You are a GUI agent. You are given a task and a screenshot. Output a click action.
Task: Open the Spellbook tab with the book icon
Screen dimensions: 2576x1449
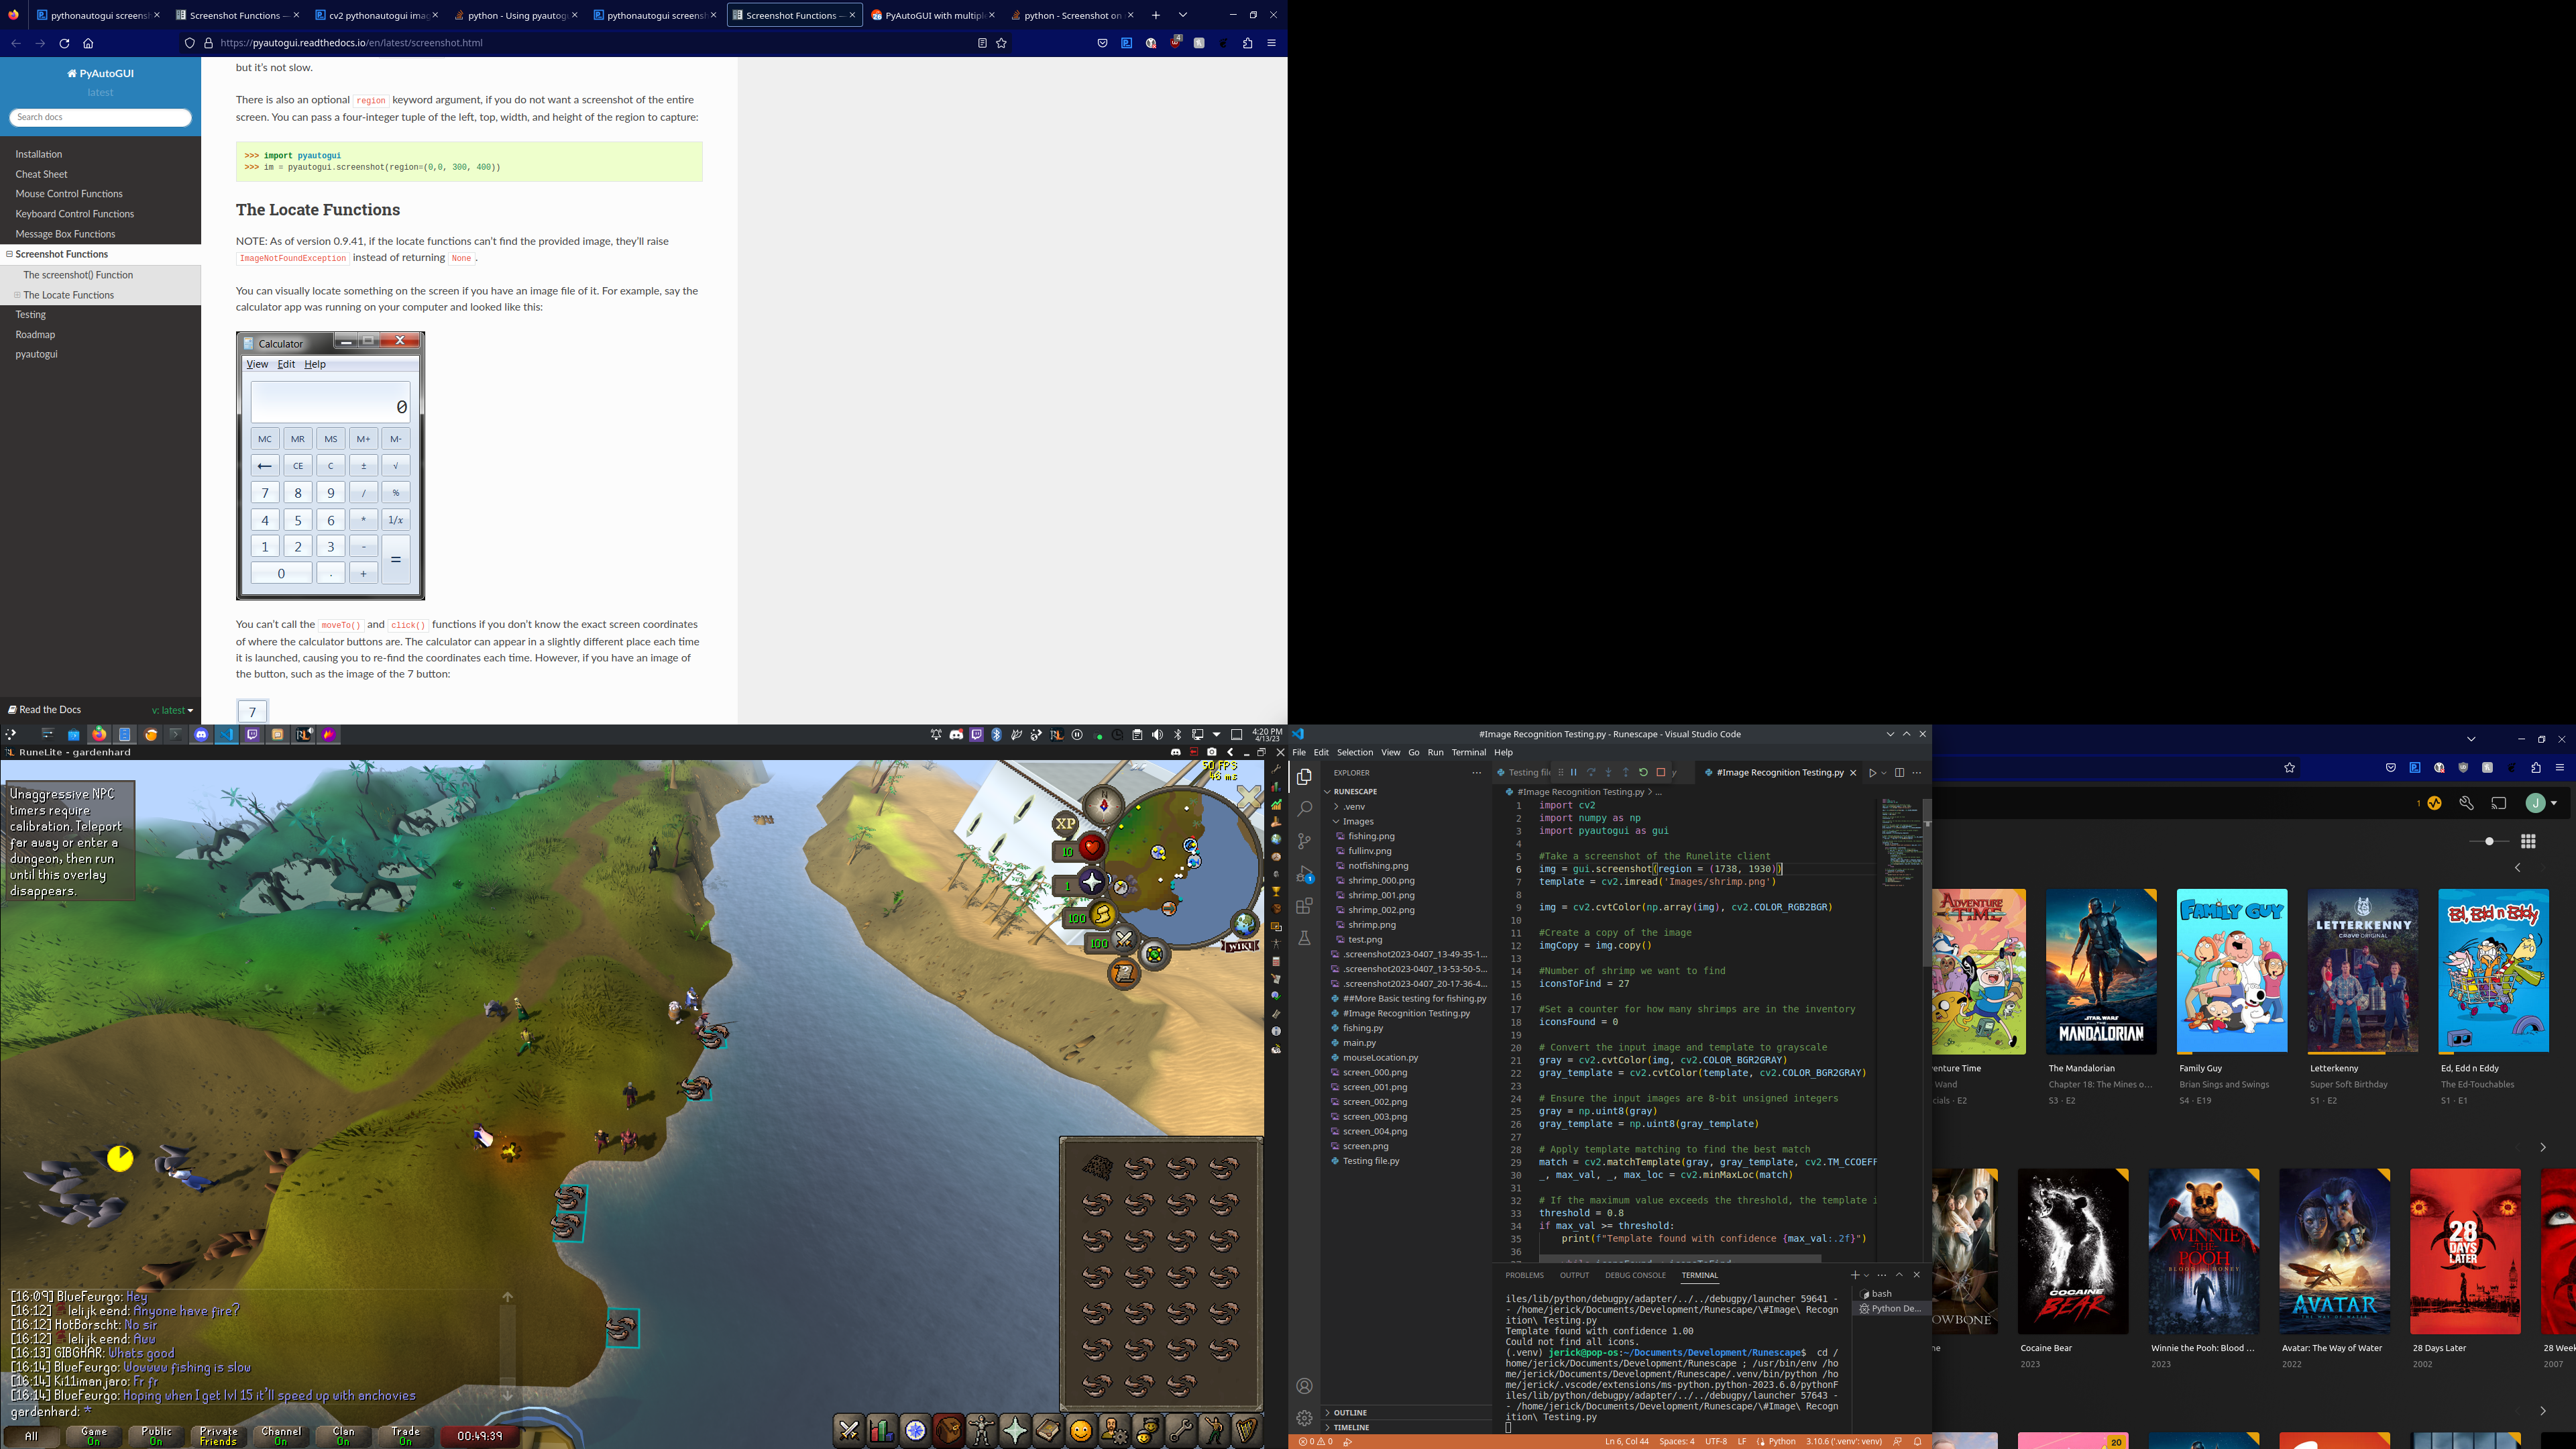pos(1048,1431)
